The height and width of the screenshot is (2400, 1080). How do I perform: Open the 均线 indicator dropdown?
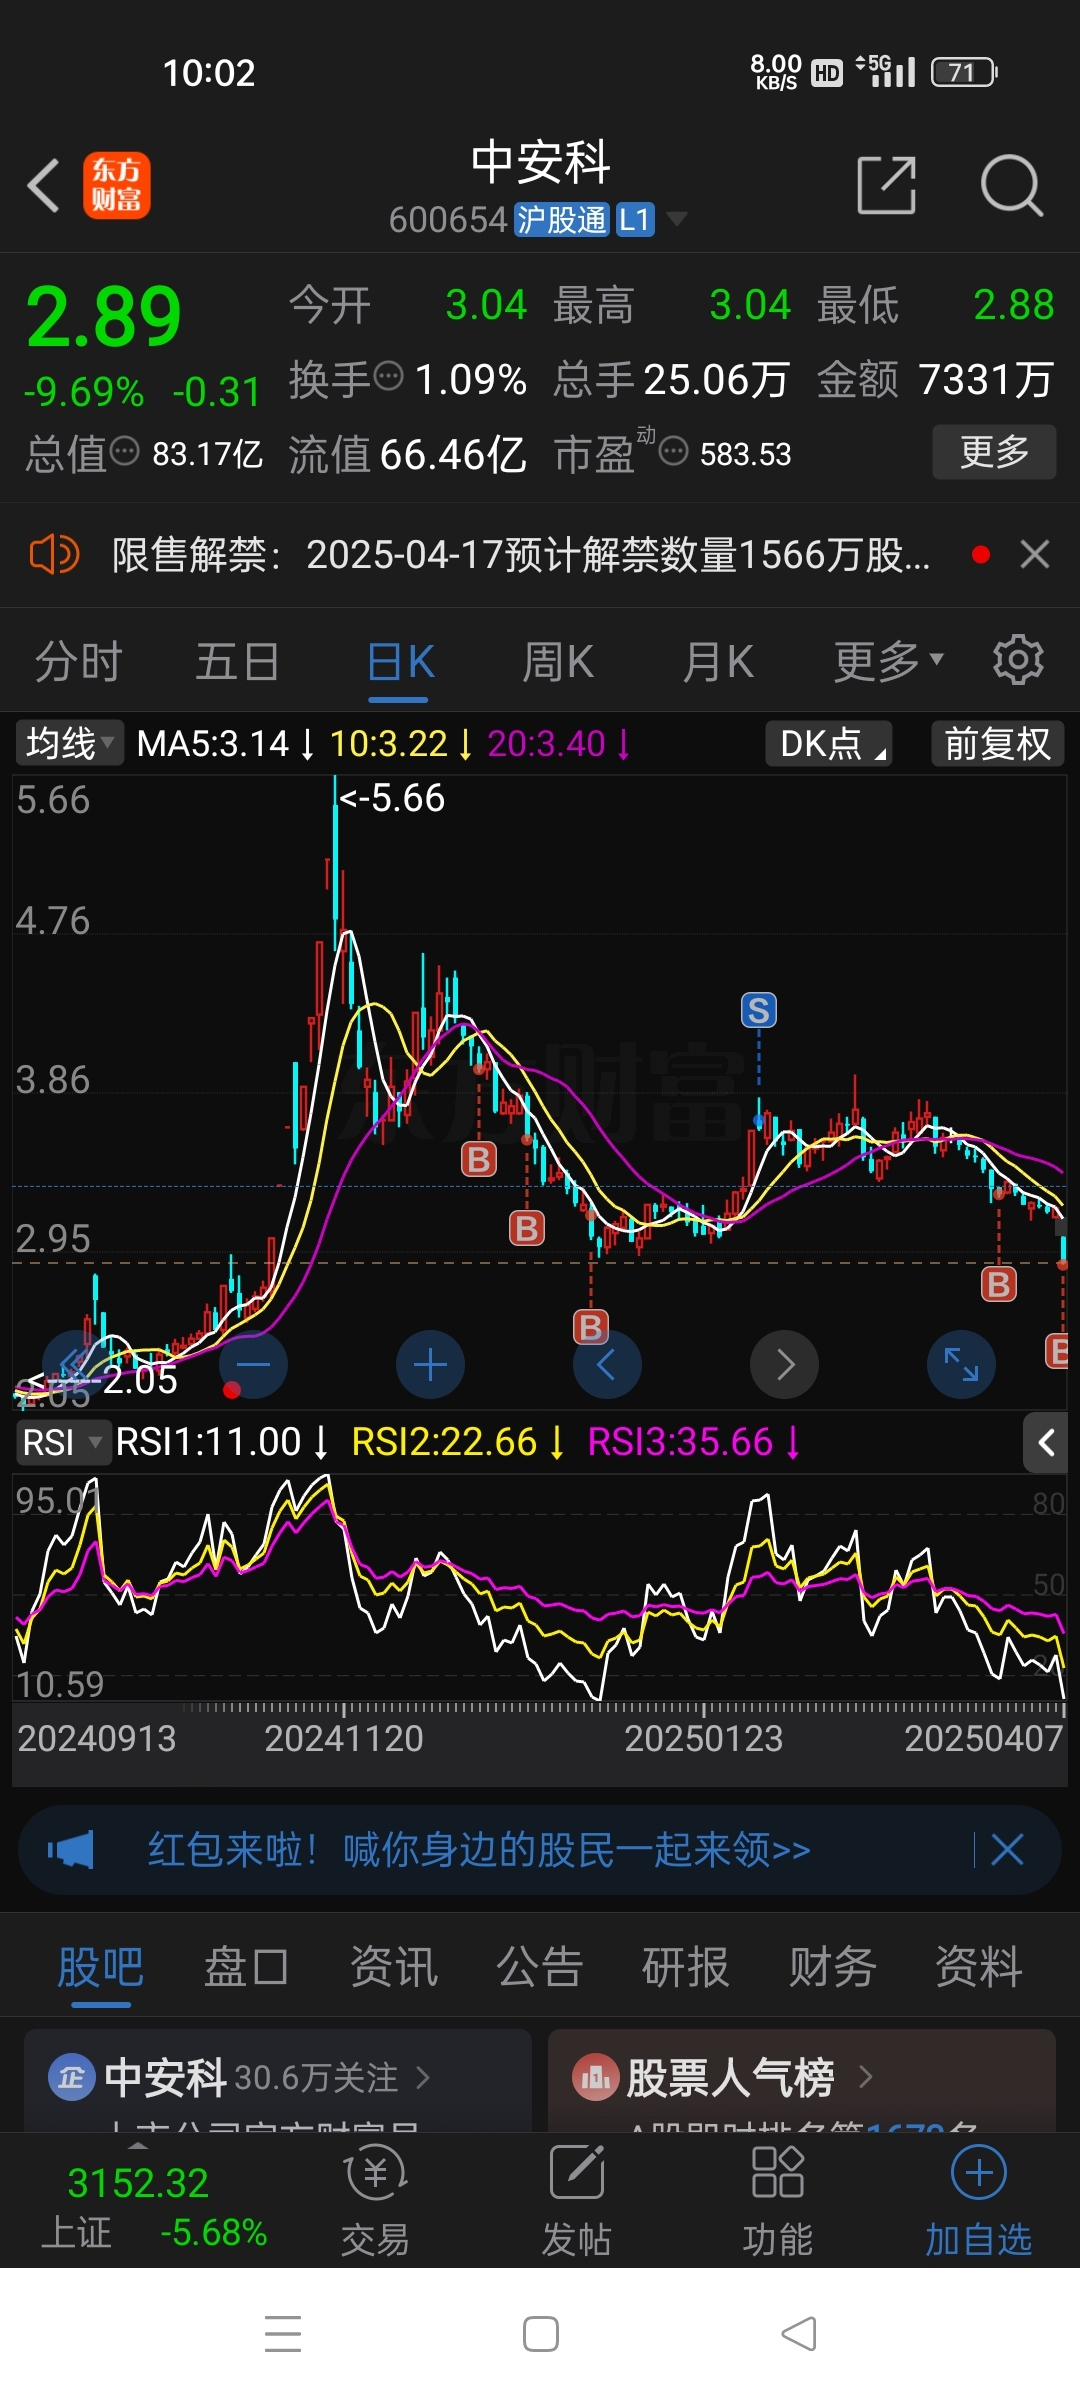pos(69,743)
